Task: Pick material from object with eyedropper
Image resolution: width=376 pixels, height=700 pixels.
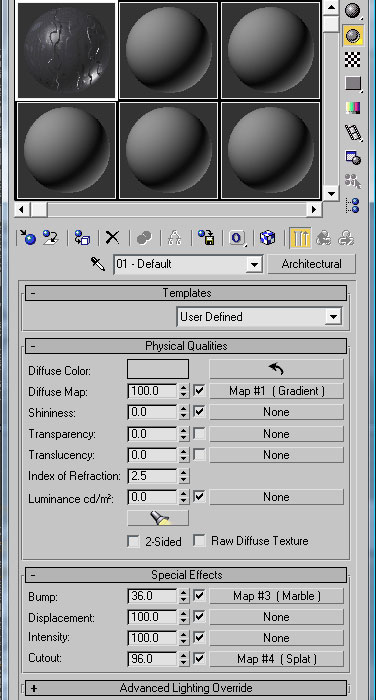Action: pyautogui.click(x=98, y=264)
